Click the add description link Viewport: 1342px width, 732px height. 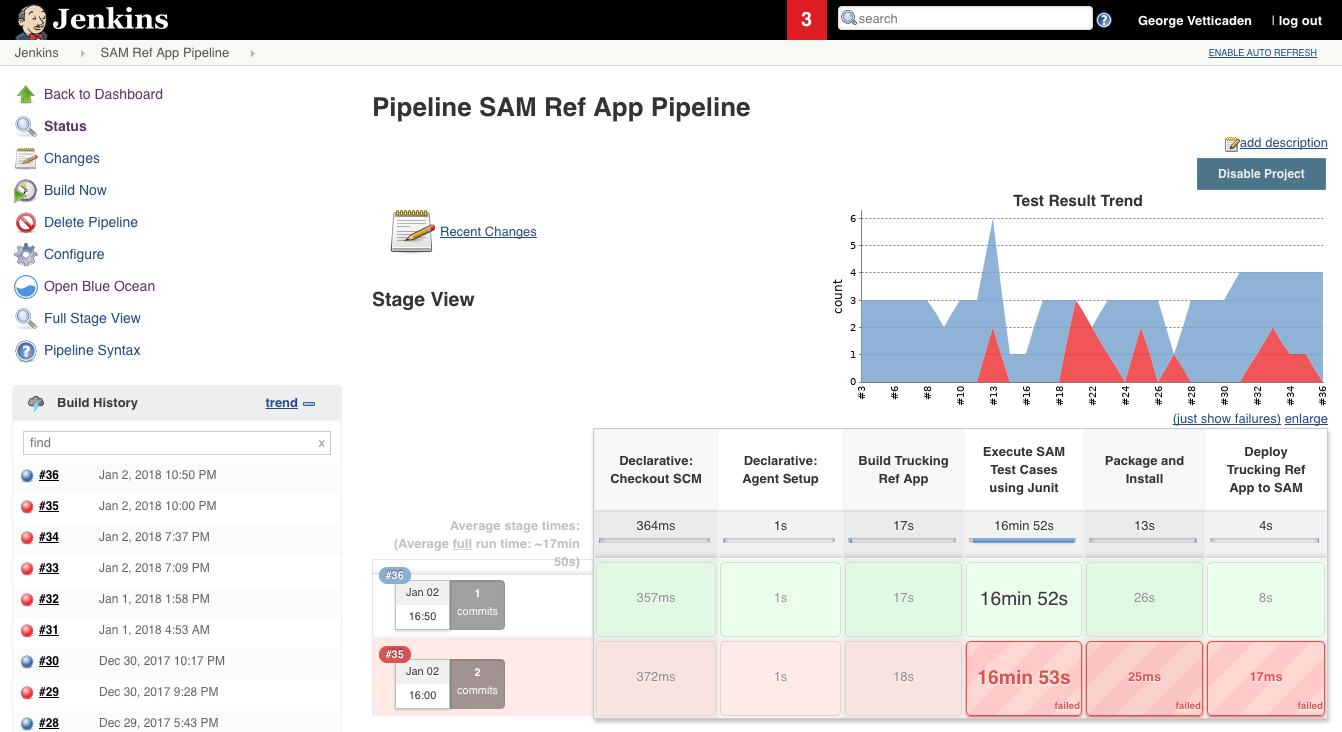pos(1284,143)
